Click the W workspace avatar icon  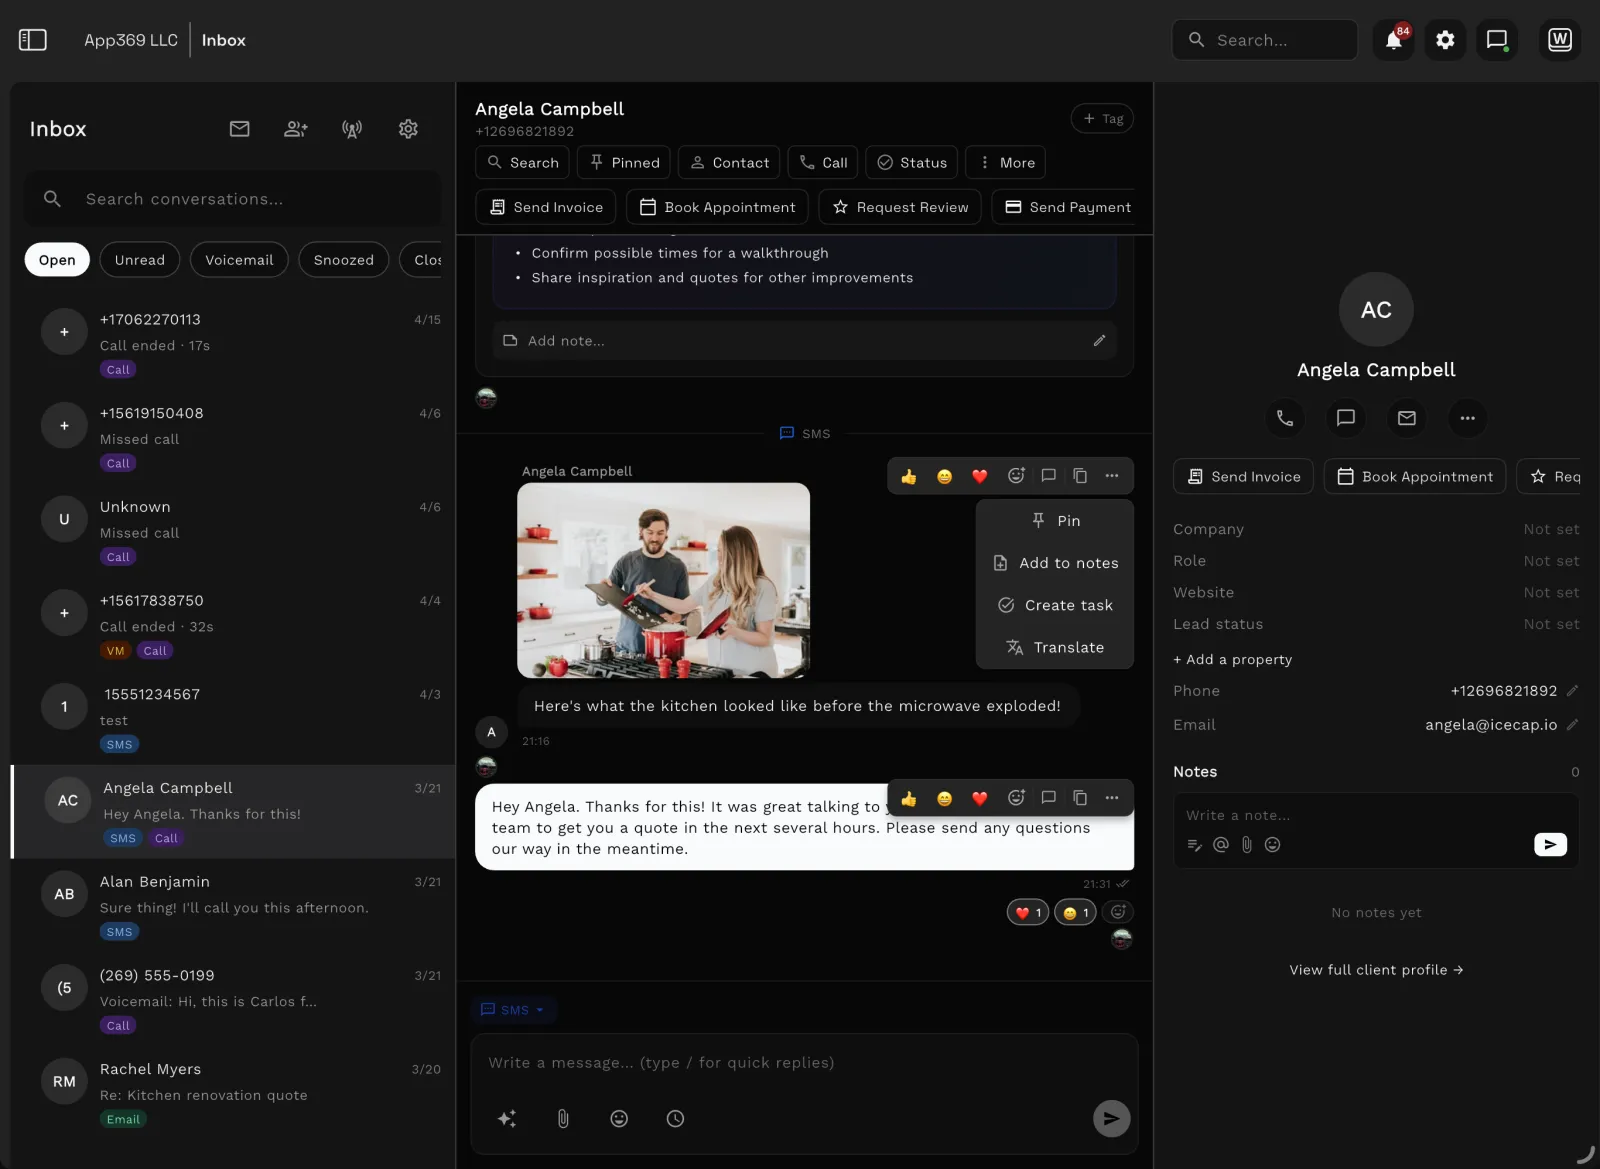tap(1560, 40)
